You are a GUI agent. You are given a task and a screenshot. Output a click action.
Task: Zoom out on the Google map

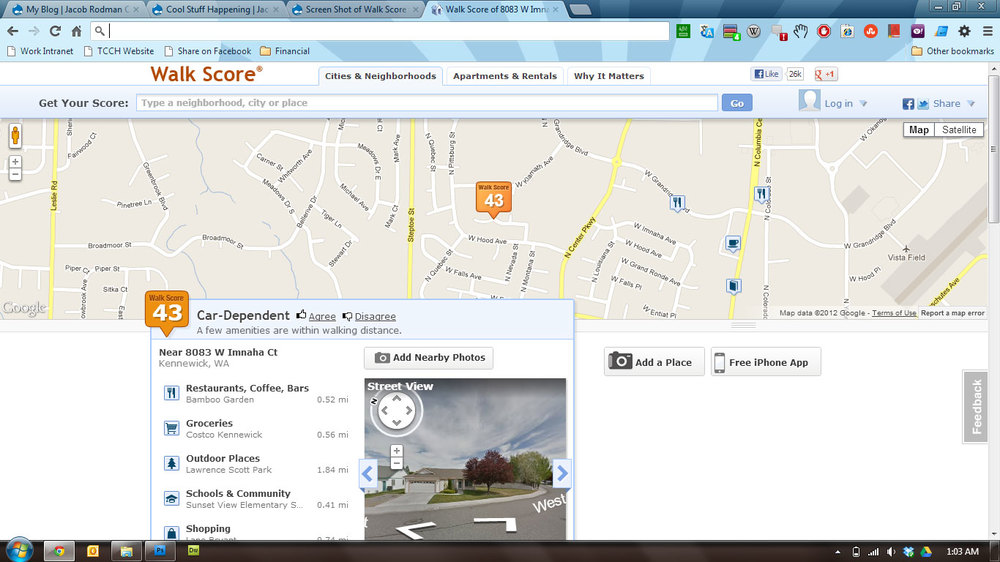tap(15, 174)
